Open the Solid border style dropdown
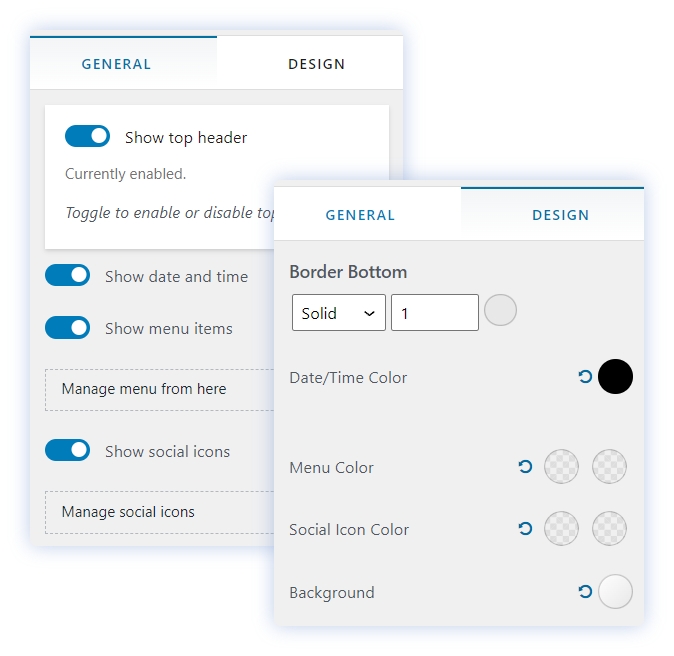The height and width of the screenshot is (656, 674). click(x=339, y=313)
